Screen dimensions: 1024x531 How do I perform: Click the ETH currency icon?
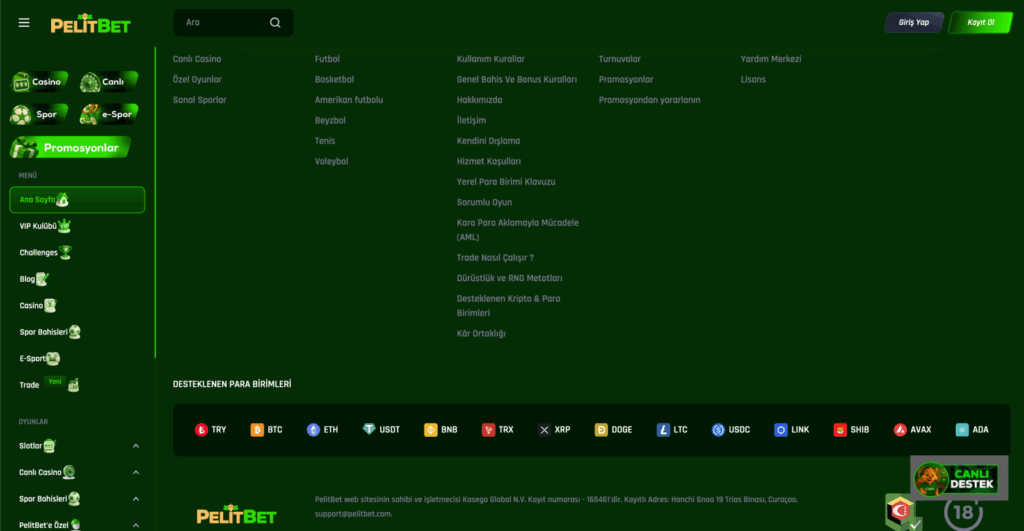(313, 430)
